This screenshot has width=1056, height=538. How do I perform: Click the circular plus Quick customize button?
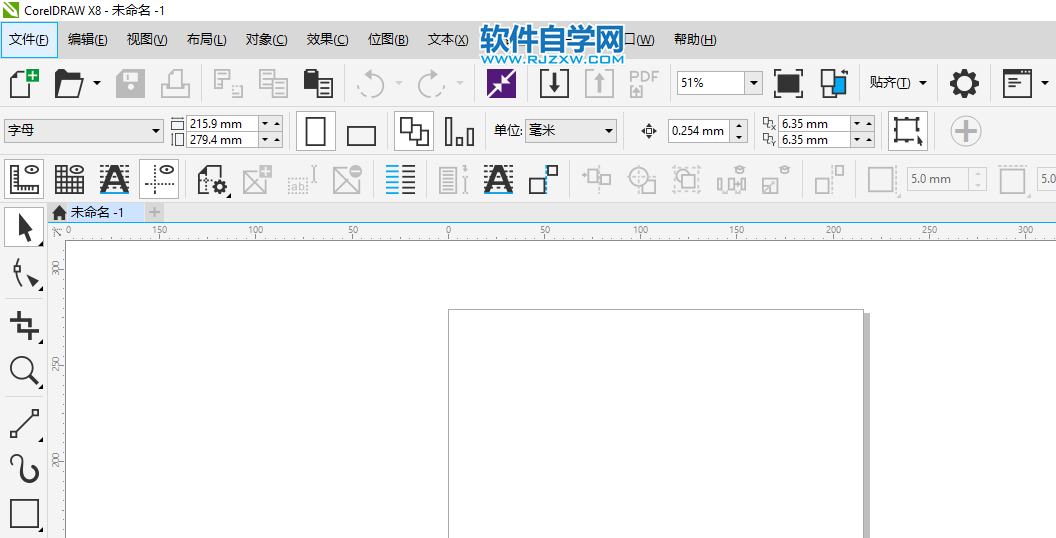[966, 131]
